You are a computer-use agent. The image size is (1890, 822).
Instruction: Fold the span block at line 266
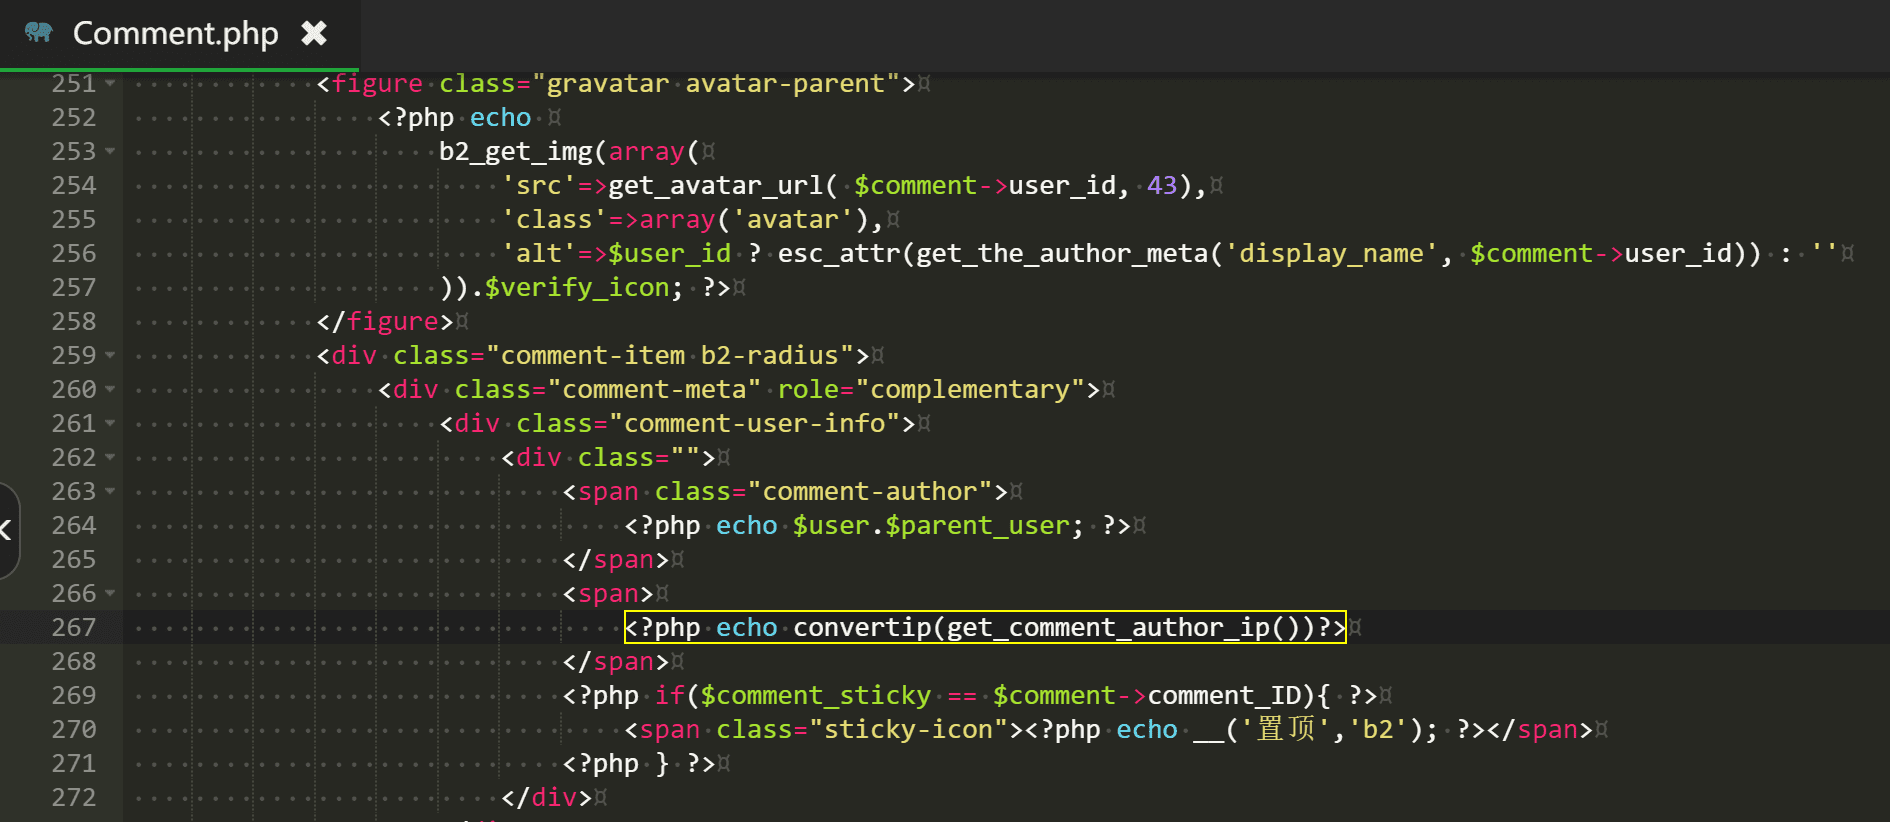pos(110,594)
